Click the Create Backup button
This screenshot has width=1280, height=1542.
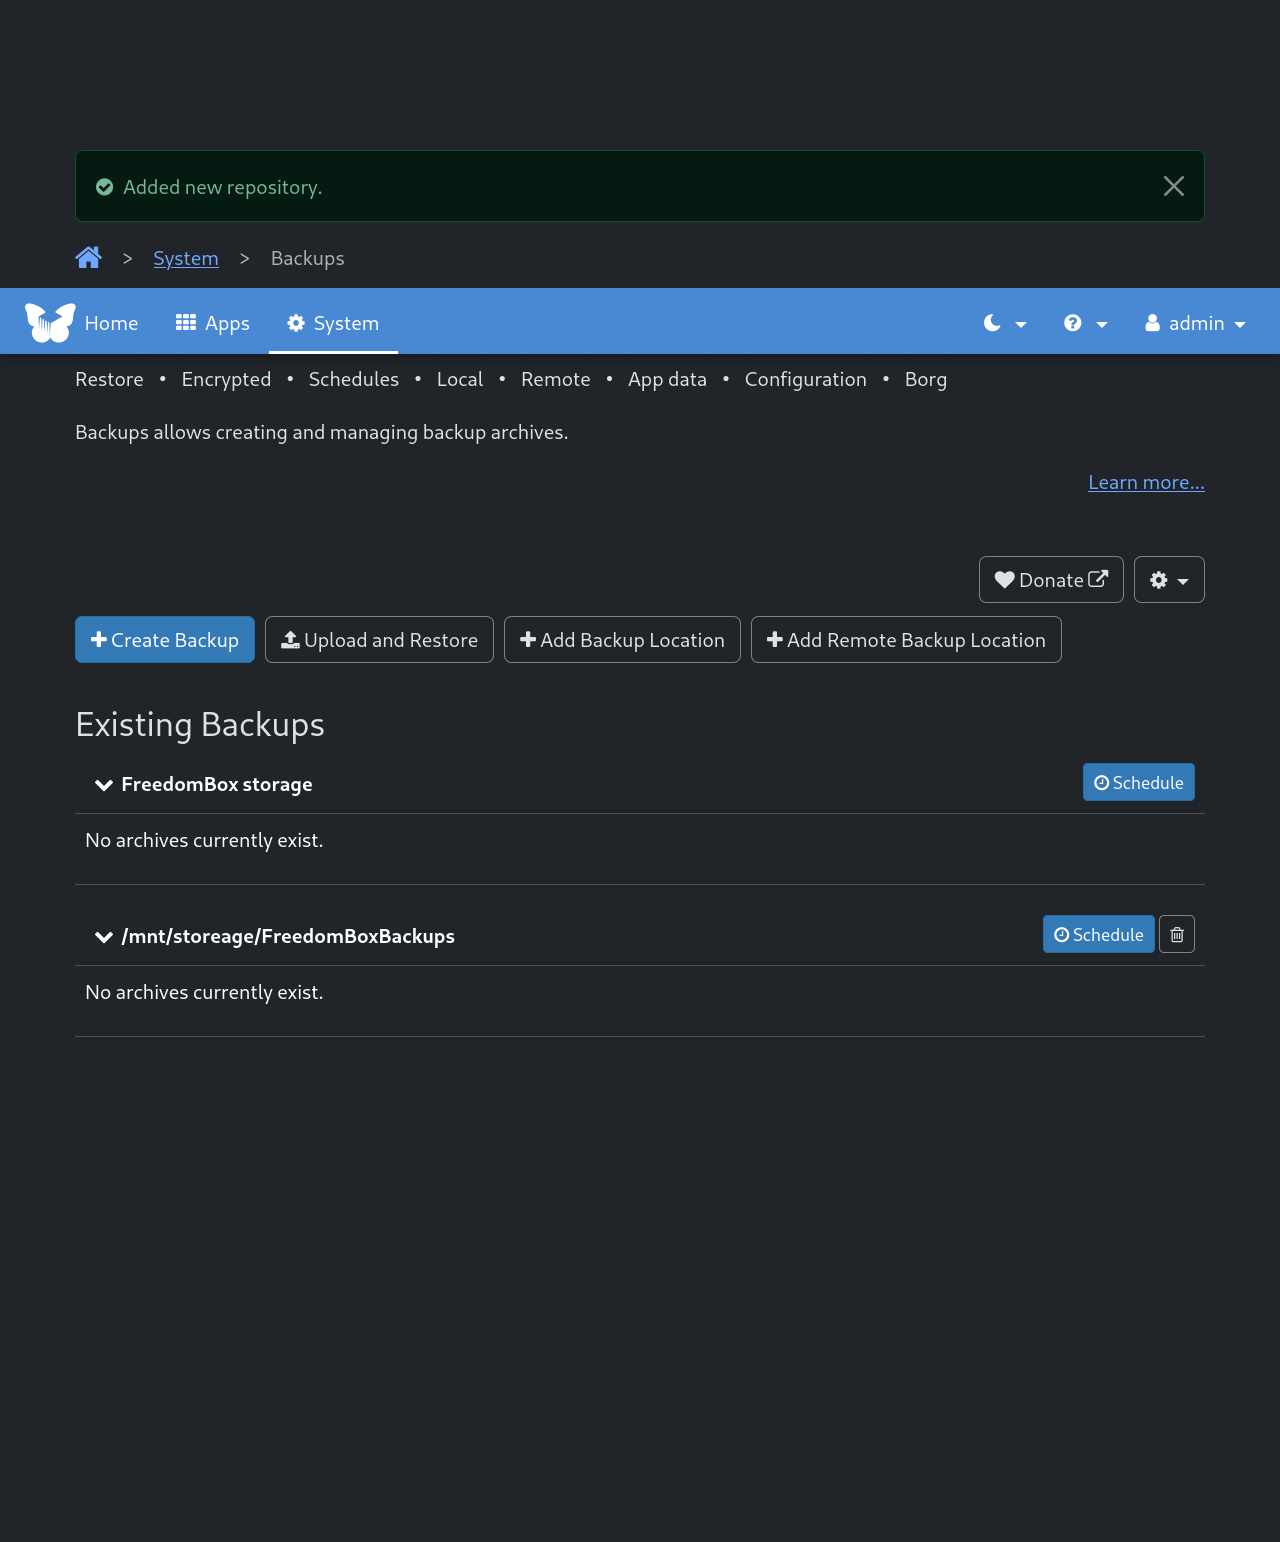(165, 640)
